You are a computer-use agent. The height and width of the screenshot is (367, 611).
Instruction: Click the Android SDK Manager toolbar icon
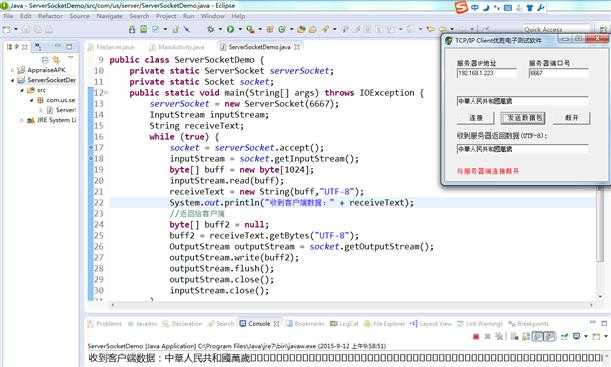pyautogui.click(x=132, y=29)
